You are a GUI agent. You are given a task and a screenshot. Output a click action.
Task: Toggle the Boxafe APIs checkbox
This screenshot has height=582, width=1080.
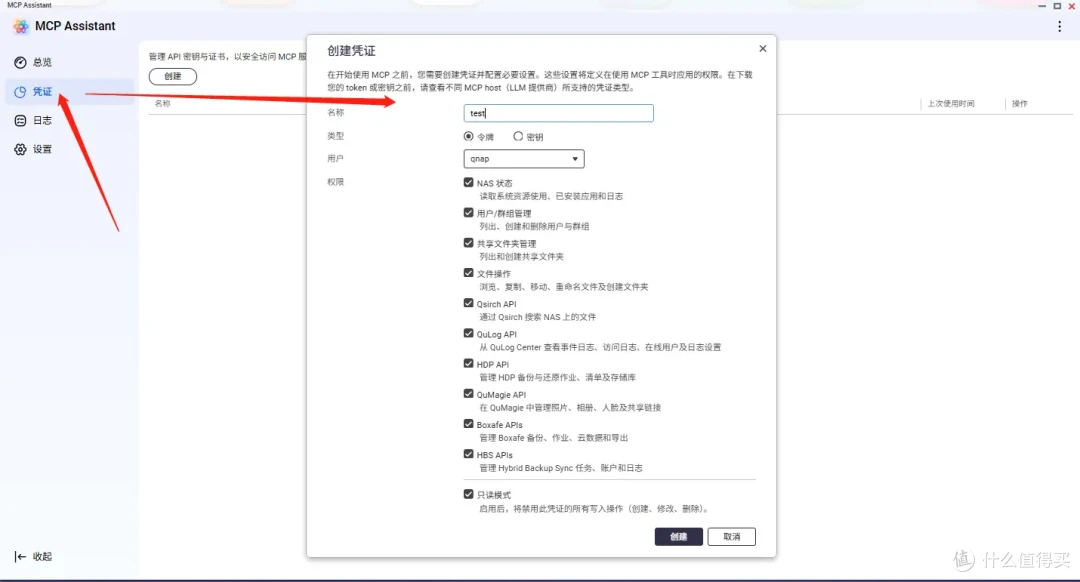(468, 424)
